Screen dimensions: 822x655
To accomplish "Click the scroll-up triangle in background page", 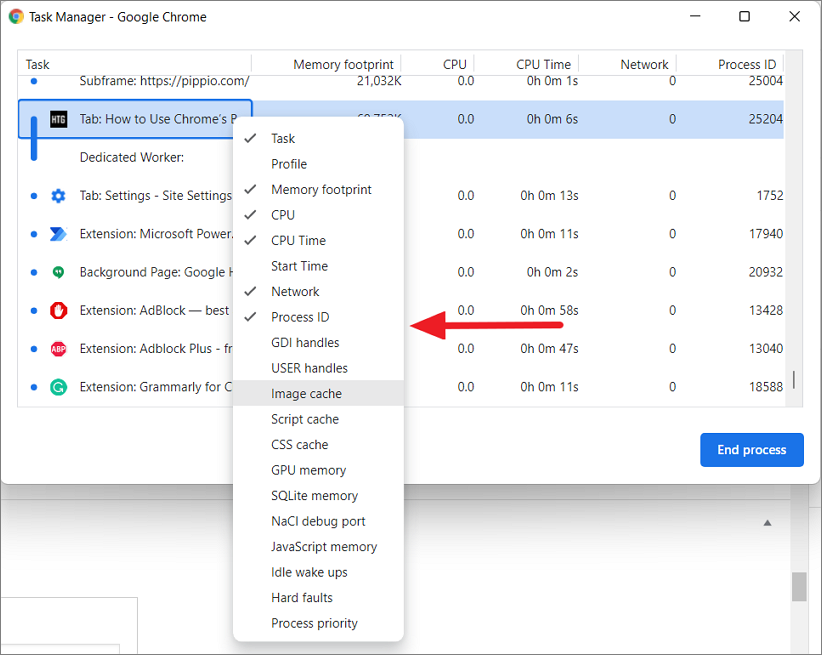I will (x=767, y=523).
